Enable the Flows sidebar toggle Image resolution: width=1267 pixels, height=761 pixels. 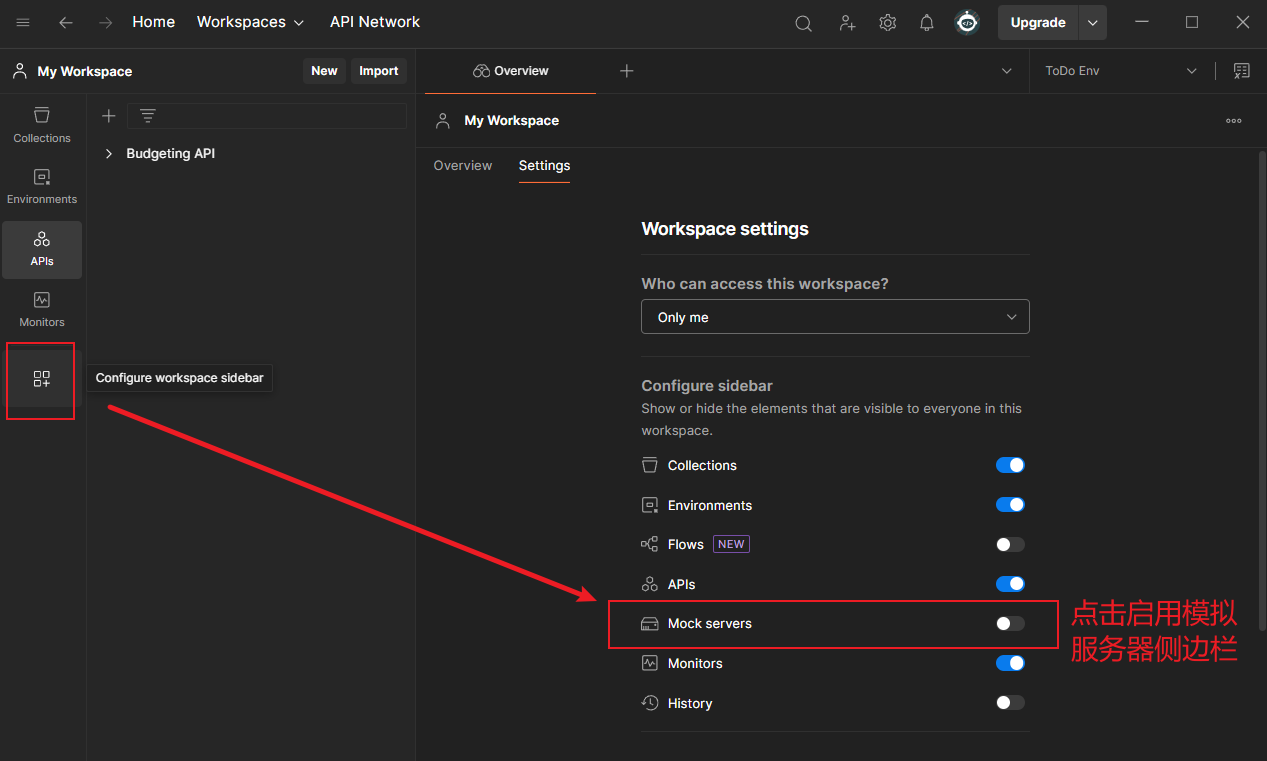click(x=1010, y=544)
